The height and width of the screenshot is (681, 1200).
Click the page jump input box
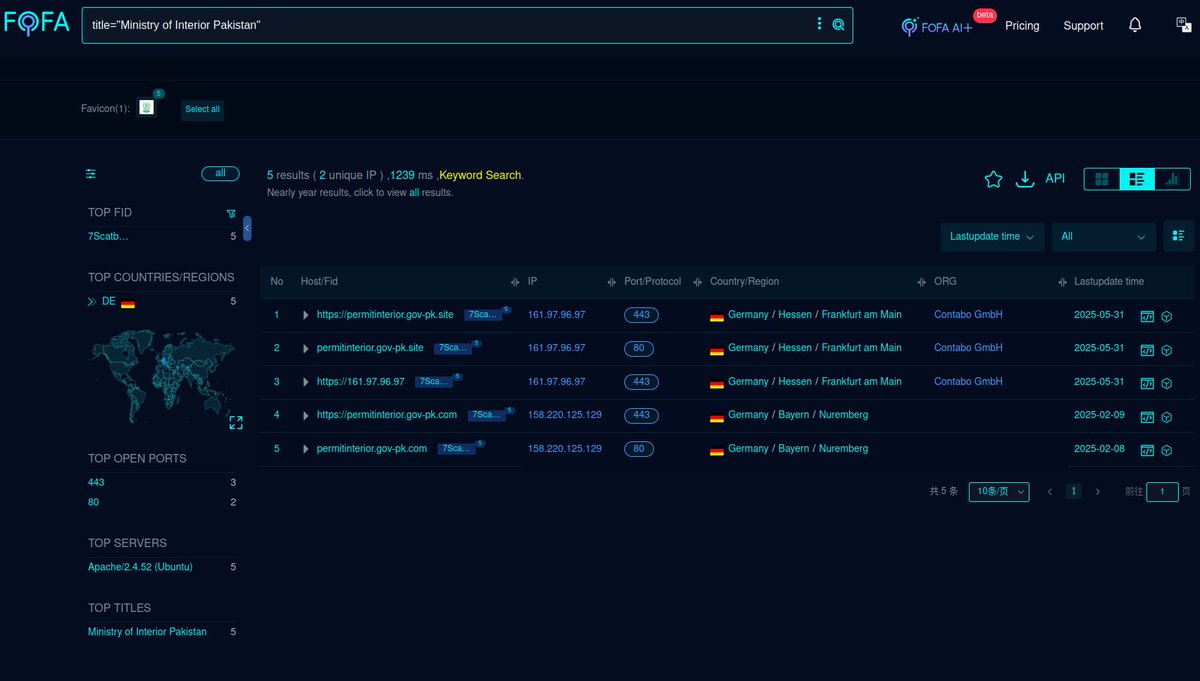1162,492
